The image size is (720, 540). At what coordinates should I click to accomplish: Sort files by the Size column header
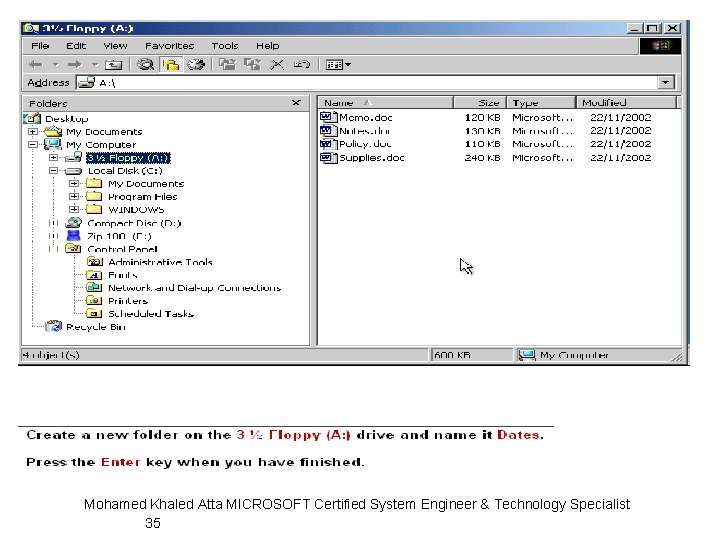click(x=480, y=102)
